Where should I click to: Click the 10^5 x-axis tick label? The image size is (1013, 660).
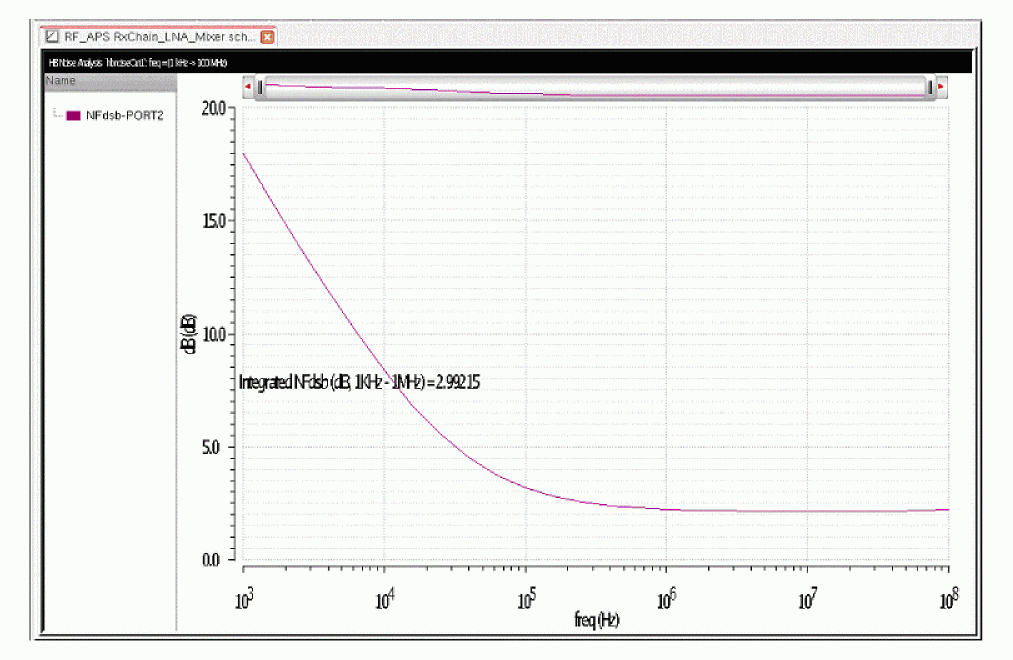(x=527, y=599)
